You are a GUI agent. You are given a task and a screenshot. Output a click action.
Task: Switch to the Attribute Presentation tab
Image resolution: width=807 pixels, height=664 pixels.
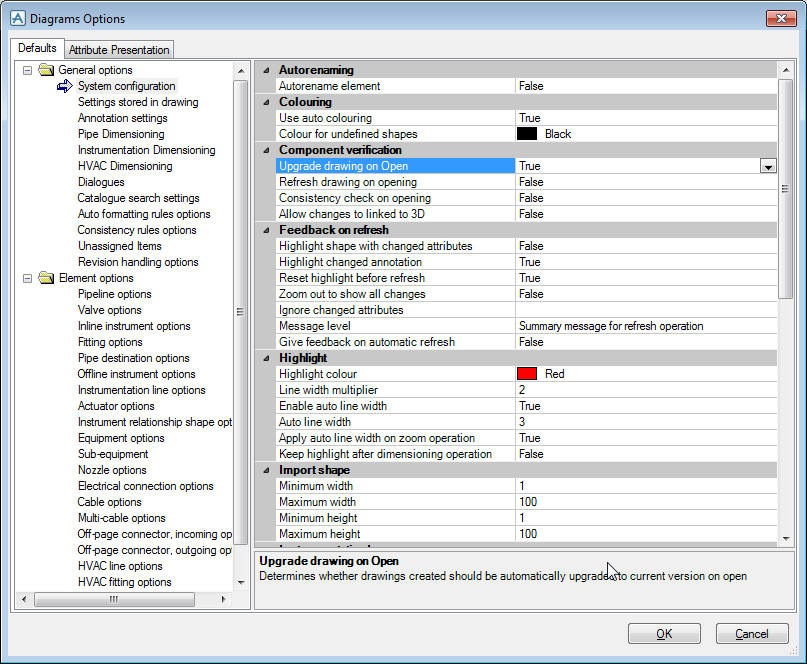[x=119, y=49]
